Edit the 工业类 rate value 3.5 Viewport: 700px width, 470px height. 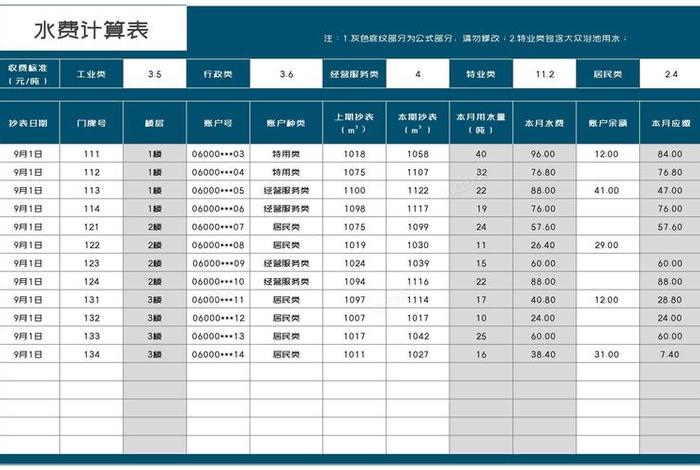[155, 74]
